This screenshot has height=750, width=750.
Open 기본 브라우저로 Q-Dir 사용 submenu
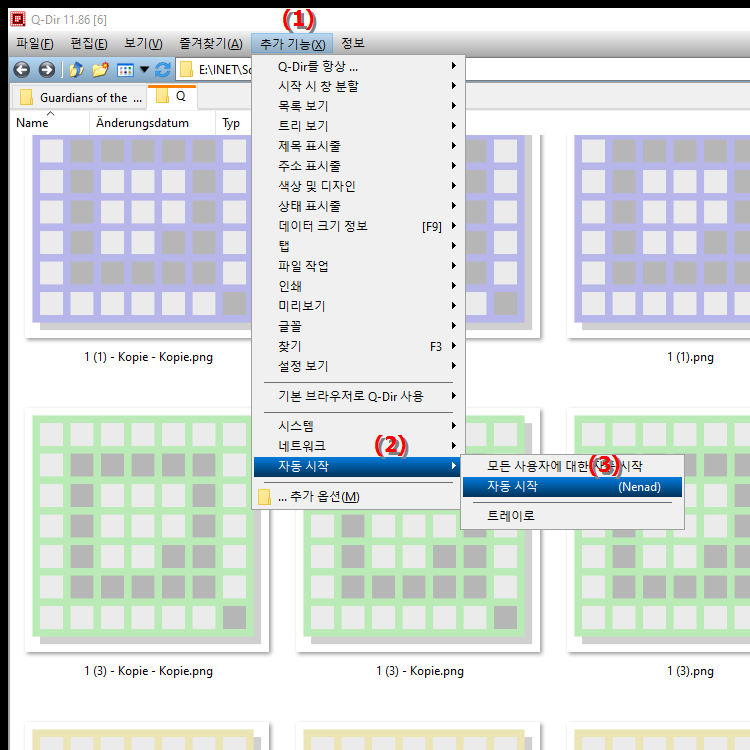point(358,397)
